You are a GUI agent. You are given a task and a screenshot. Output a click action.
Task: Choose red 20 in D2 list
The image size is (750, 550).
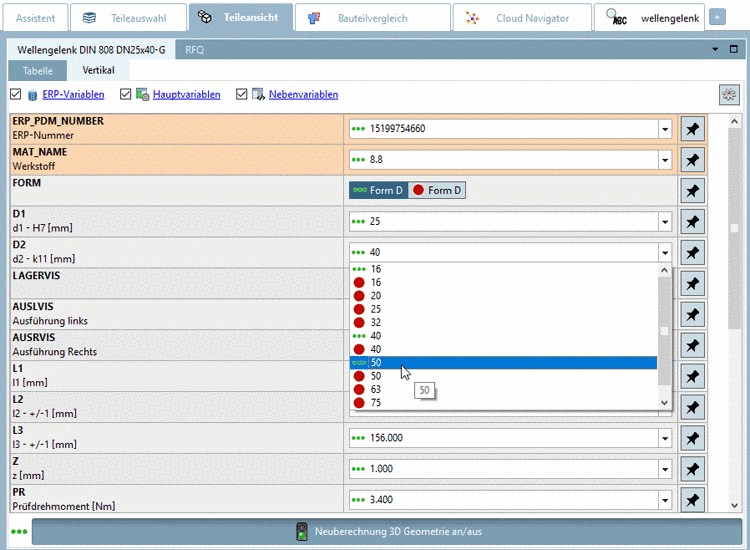[503, 296]
